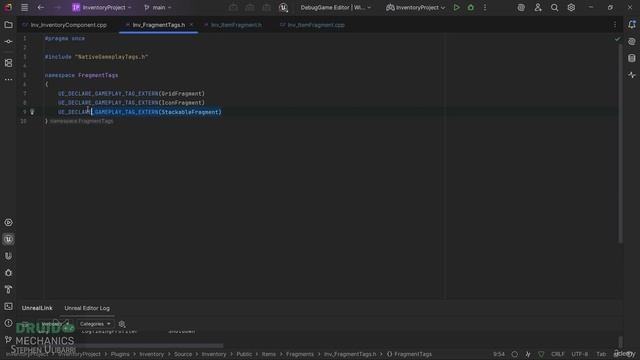Viewport: 640px width, 360px height.
Task: Open Database tool window
Action: tap(632, 58)
